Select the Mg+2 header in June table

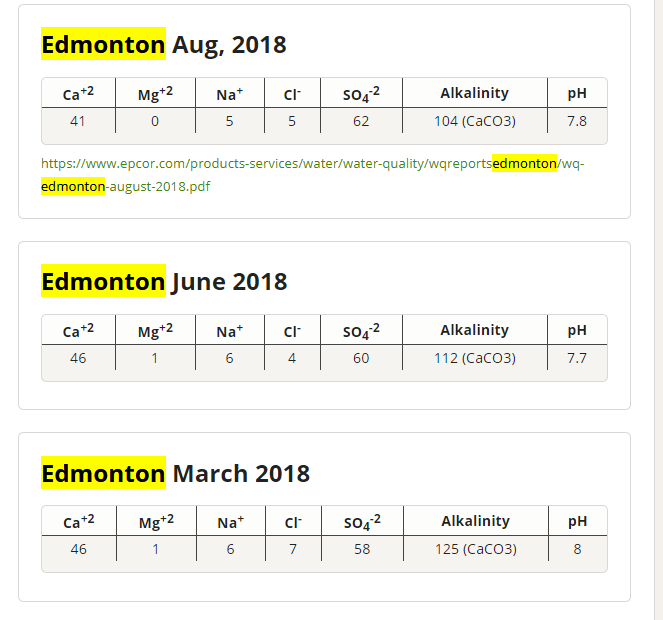[x=155, y=330]
